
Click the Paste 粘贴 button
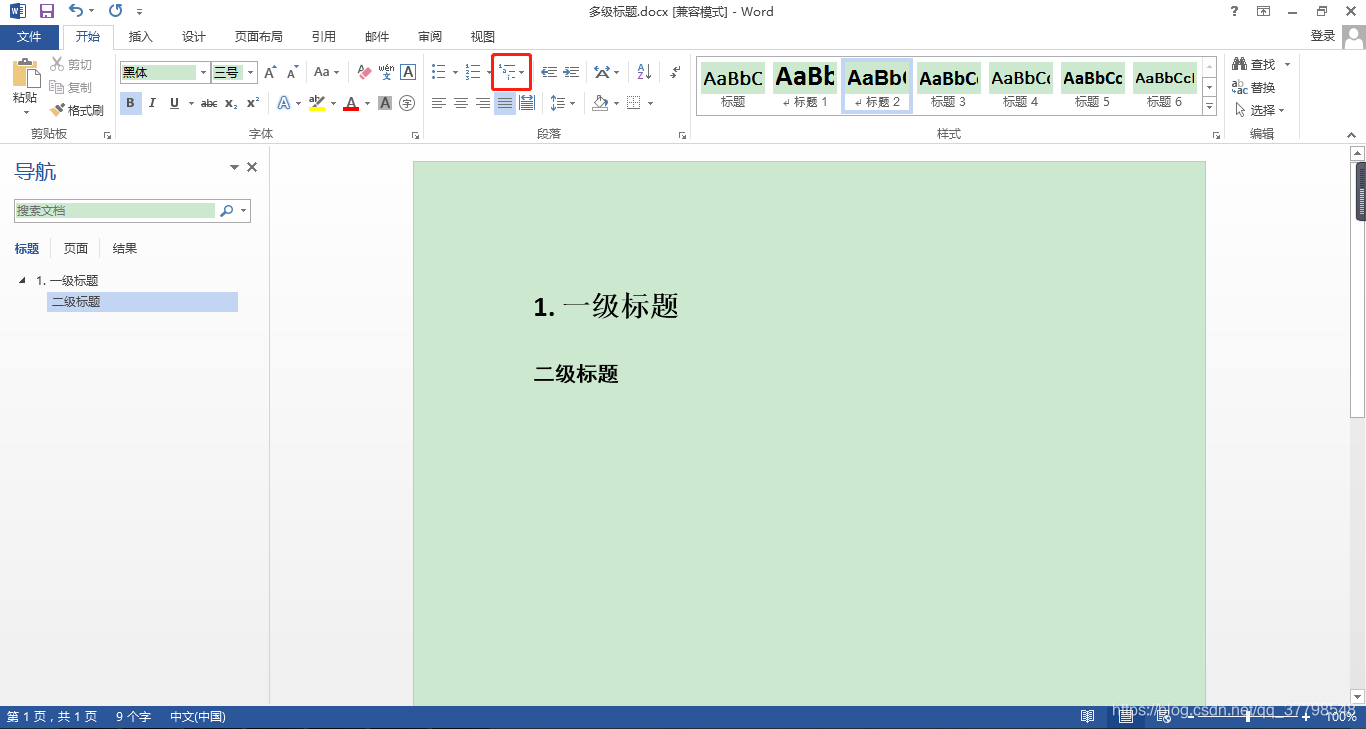click(x=25, y=84)
